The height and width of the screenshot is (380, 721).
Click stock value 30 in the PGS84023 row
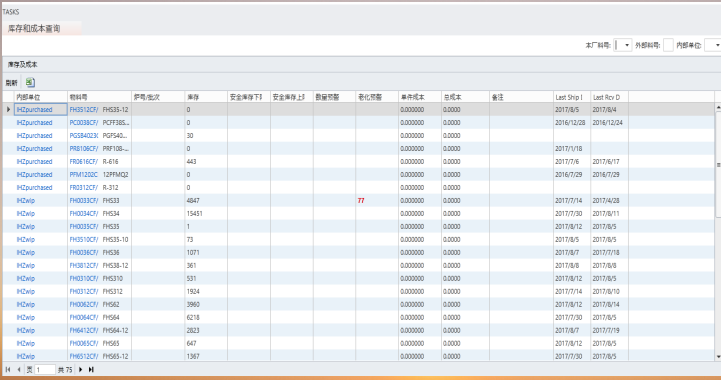point(190,136)
